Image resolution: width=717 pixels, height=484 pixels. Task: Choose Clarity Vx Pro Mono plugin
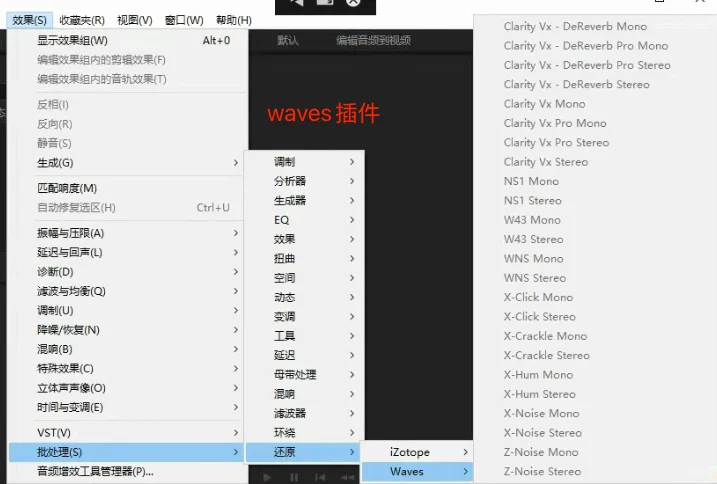coord(555,123)
